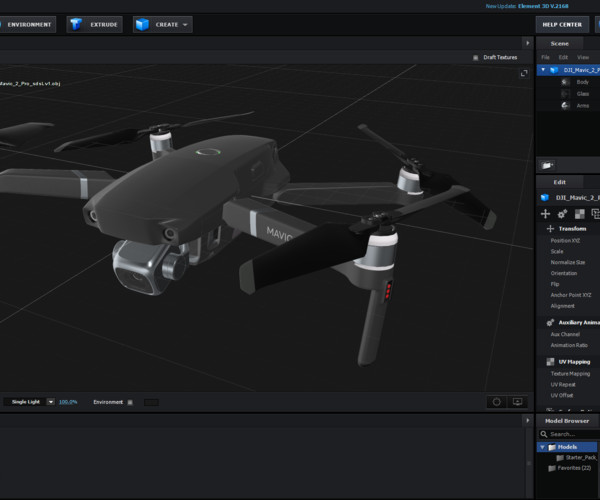Viewport: 600px width, 500px height.
Task: Select the blue cube icon of DJI_Mavic group in Scene
Action: coord(554,70)
